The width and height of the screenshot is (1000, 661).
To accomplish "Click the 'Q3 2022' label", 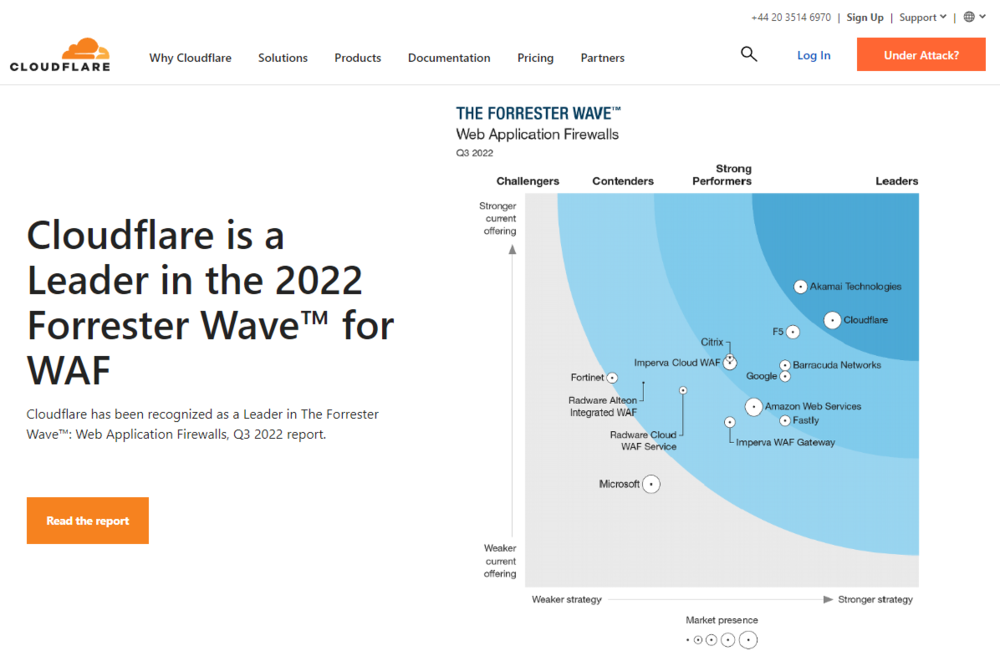I will click(x=474, y=153).
